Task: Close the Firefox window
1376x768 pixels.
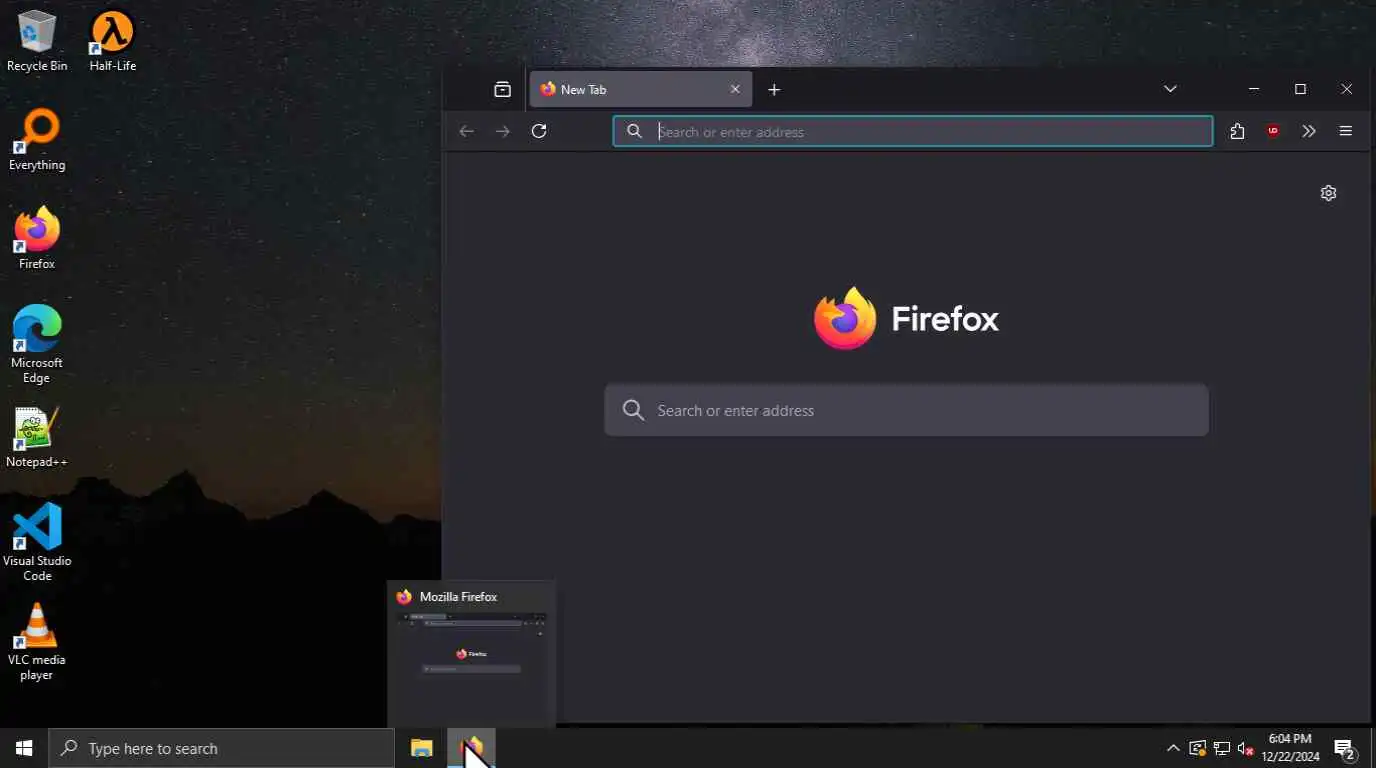Action: point(1346,89)
